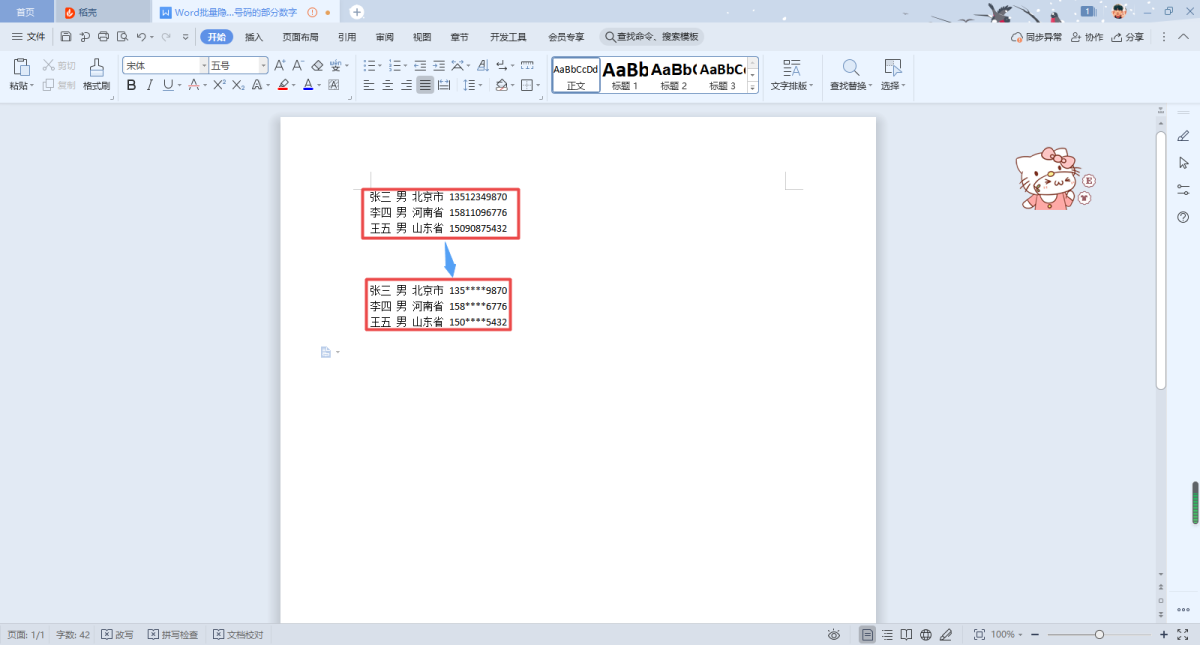Screen dimensions: 1200x645
Task: Click the 分享 (Share) button
Action: click(x=1128, y=37)
